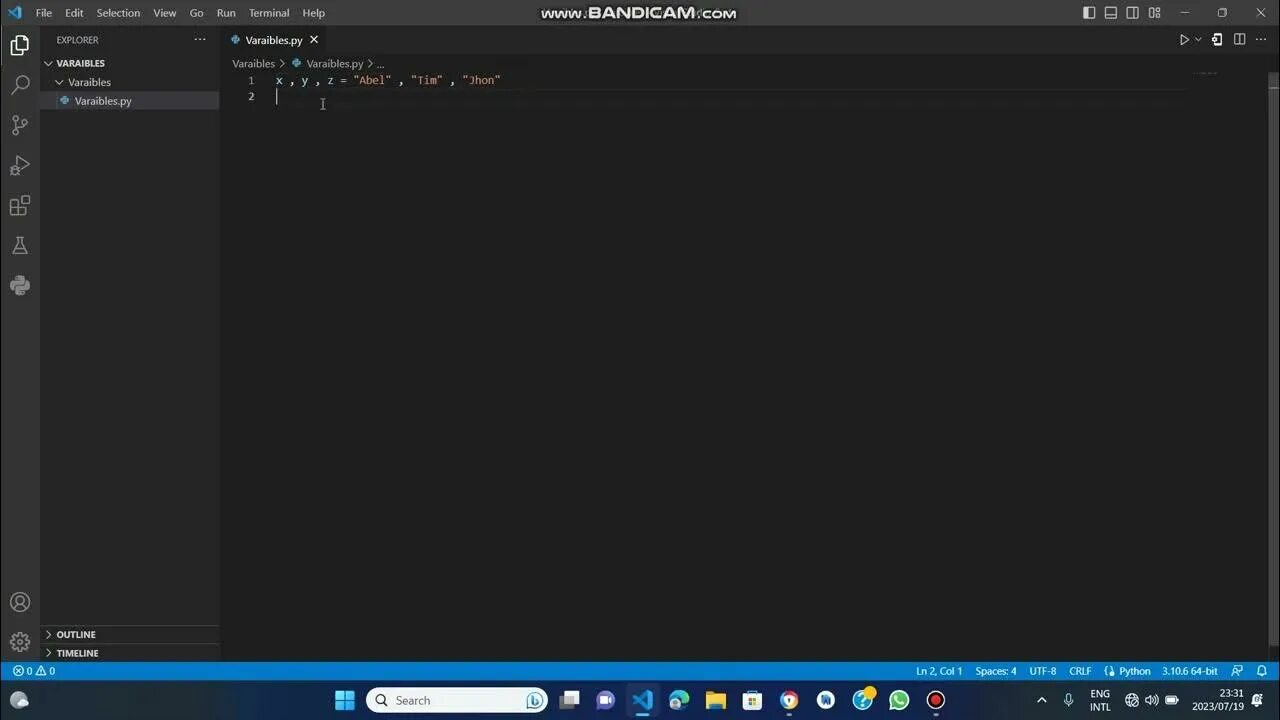1280x720 pixels.
Task: Open the Testing flask view
Action: [x=20, y=245]
